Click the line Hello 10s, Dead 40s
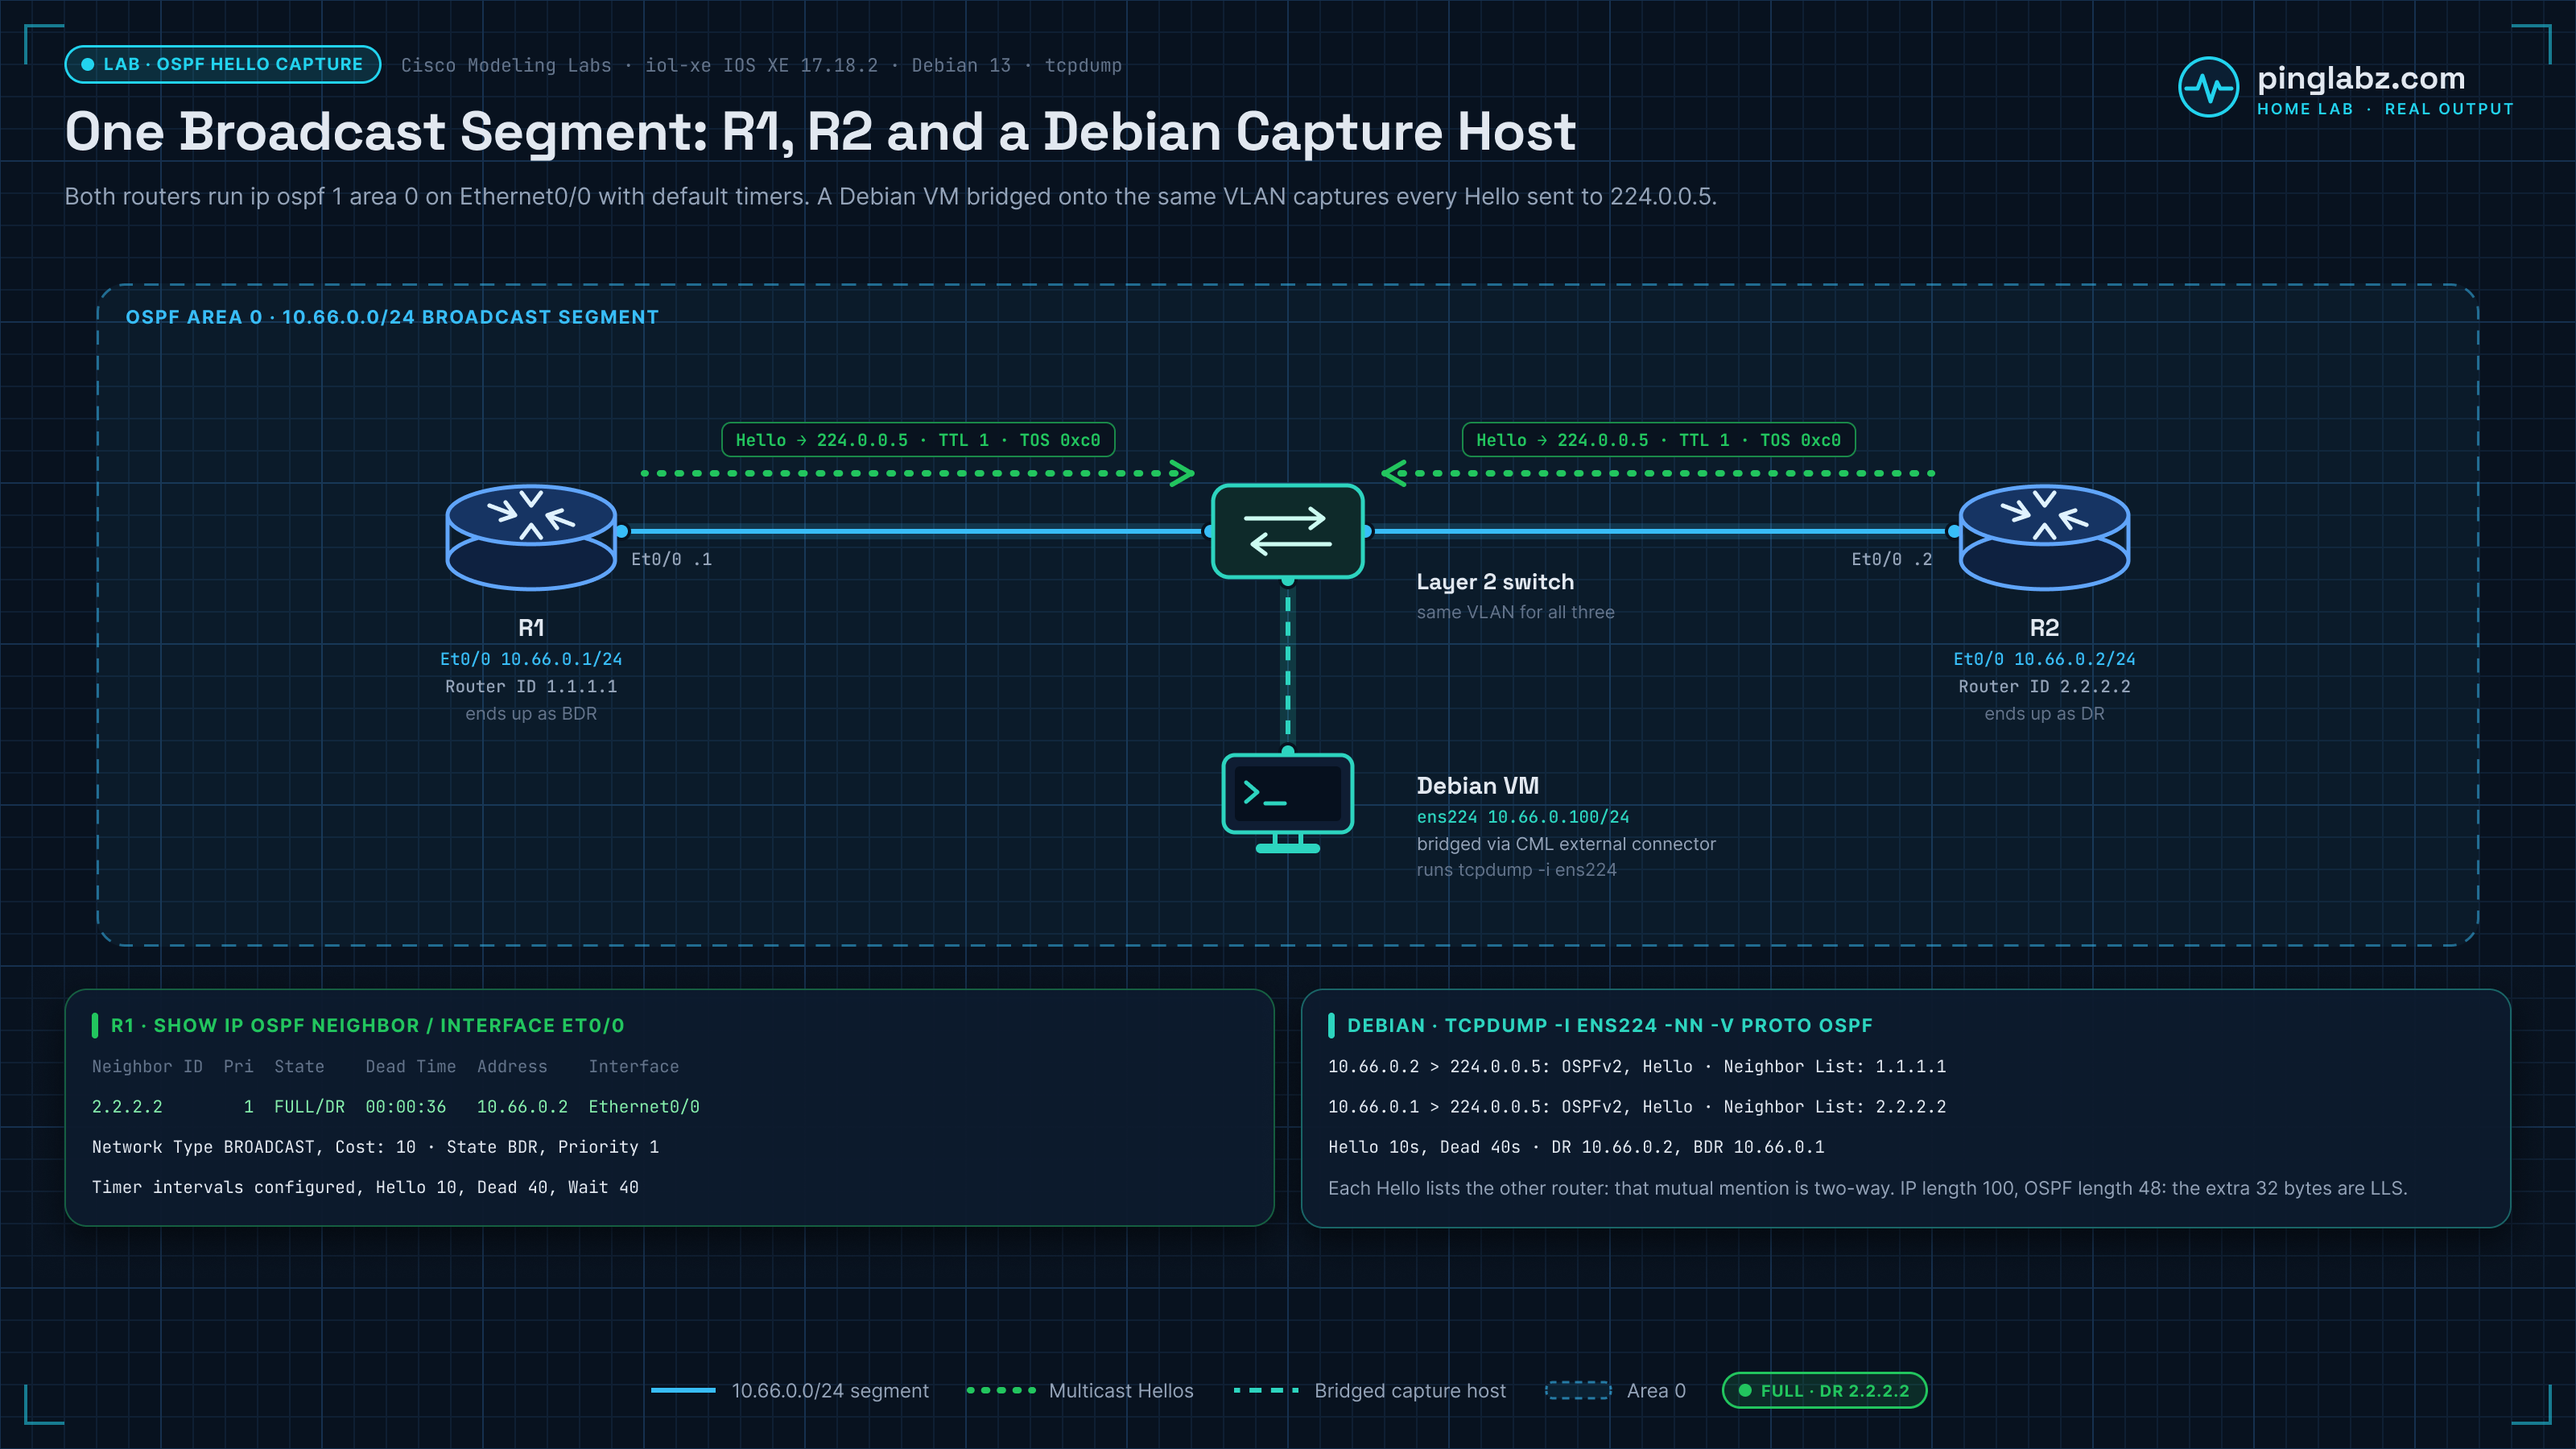Image resolution: width=2576 pixels, height=1449 pixels. tap(1576, 1147)
